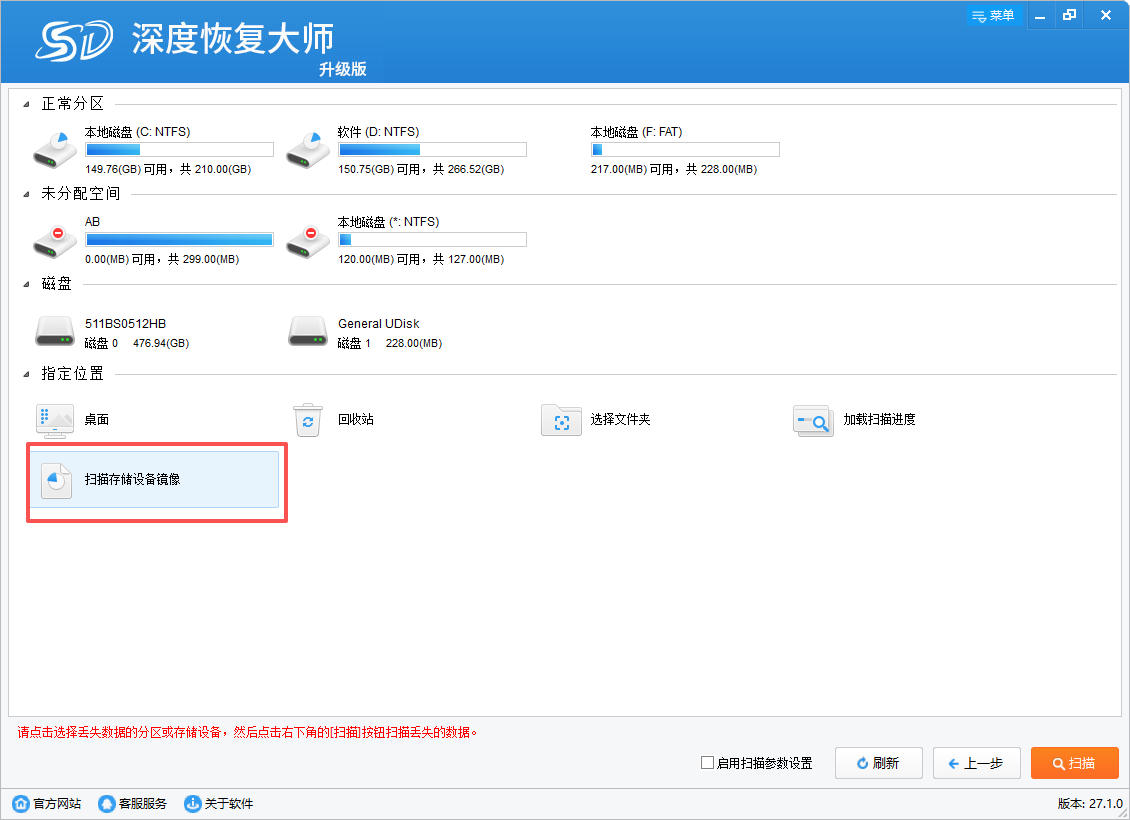Collapse the 正常分区 section

[x=26, y=104]
